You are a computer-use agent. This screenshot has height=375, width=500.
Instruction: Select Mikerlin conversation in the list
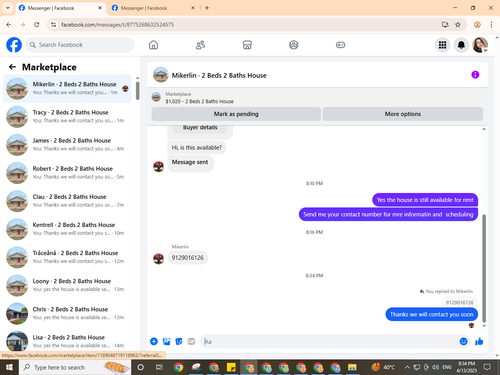[68, 89]
